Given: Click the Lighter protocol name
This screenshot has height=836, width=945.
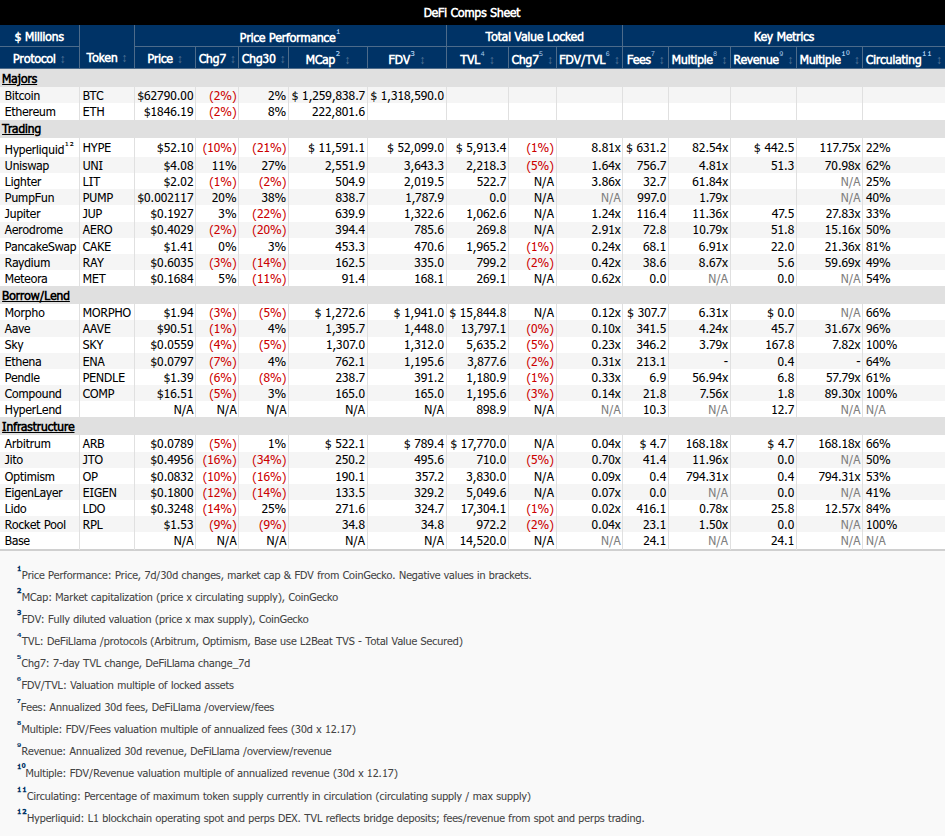Looking at the screenshot, I should pos(23,182).
